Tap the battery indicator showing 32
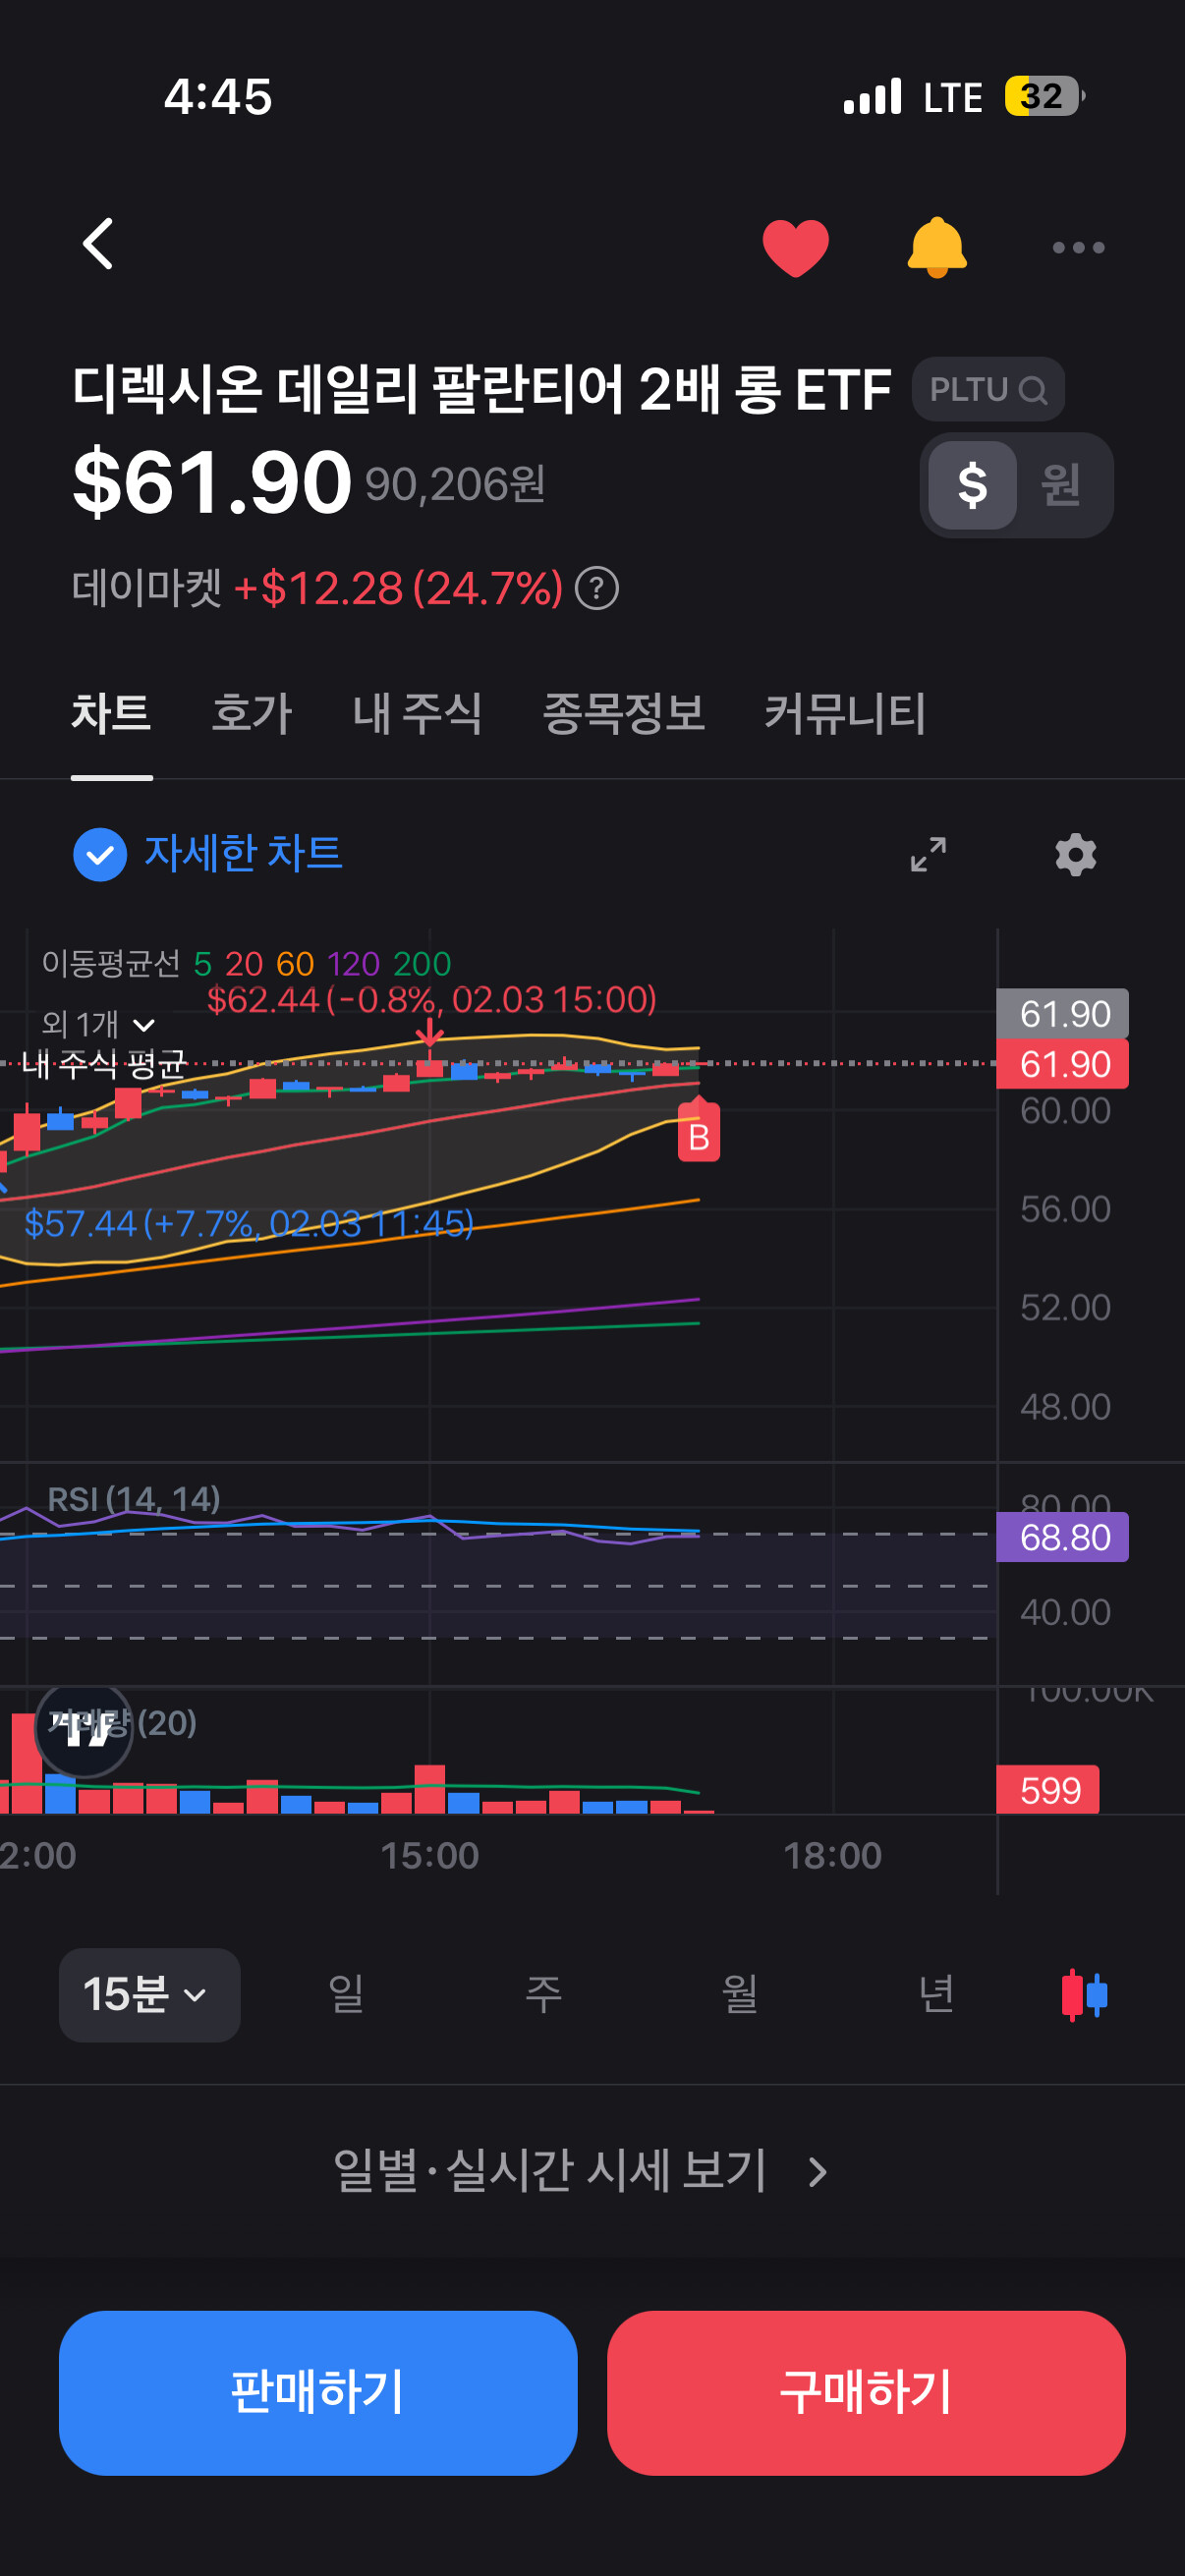This screenshot has width=1185, height=2576. [x=1044, y=96]
